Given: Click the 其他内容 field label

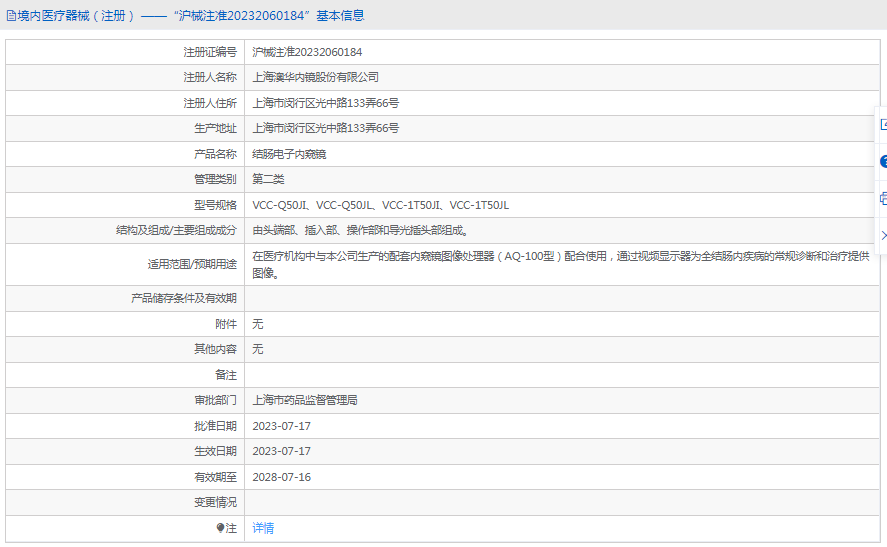Looking at the screenshot, I should tap(216, 349).
